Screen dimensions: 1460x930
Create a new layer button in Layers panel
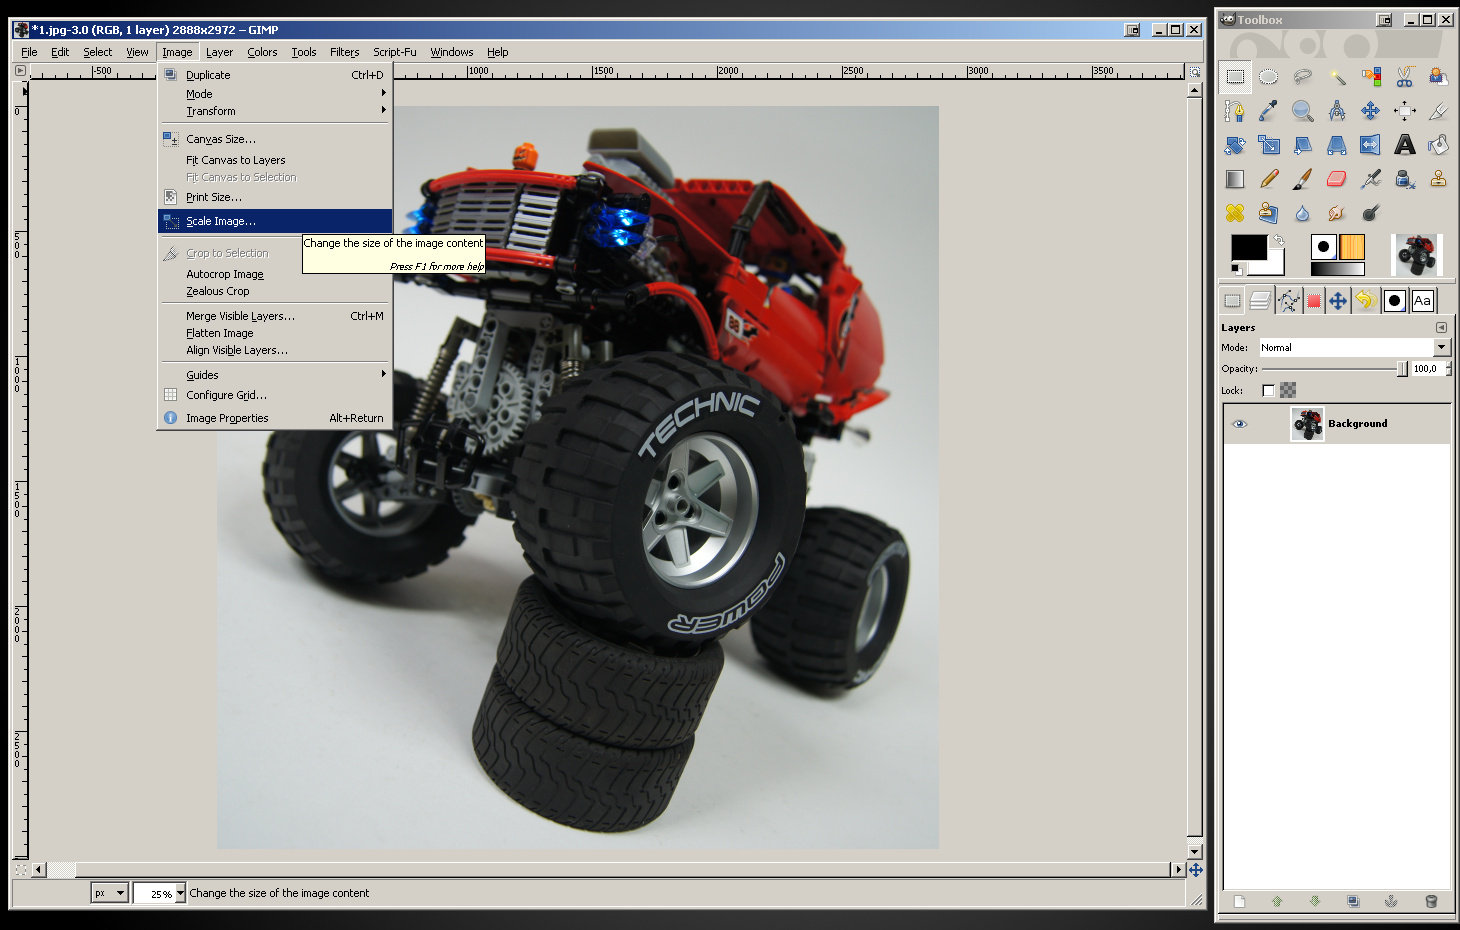click(x=1239, y=902)
